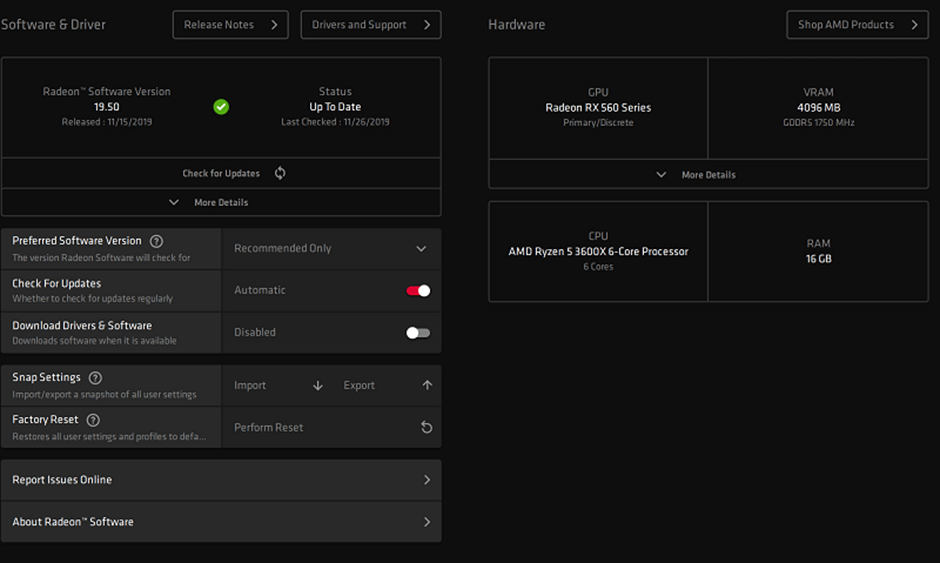Viewport: 940px width, 563px height.
Task: Click Perform Reset
Action: click(332, 427)
